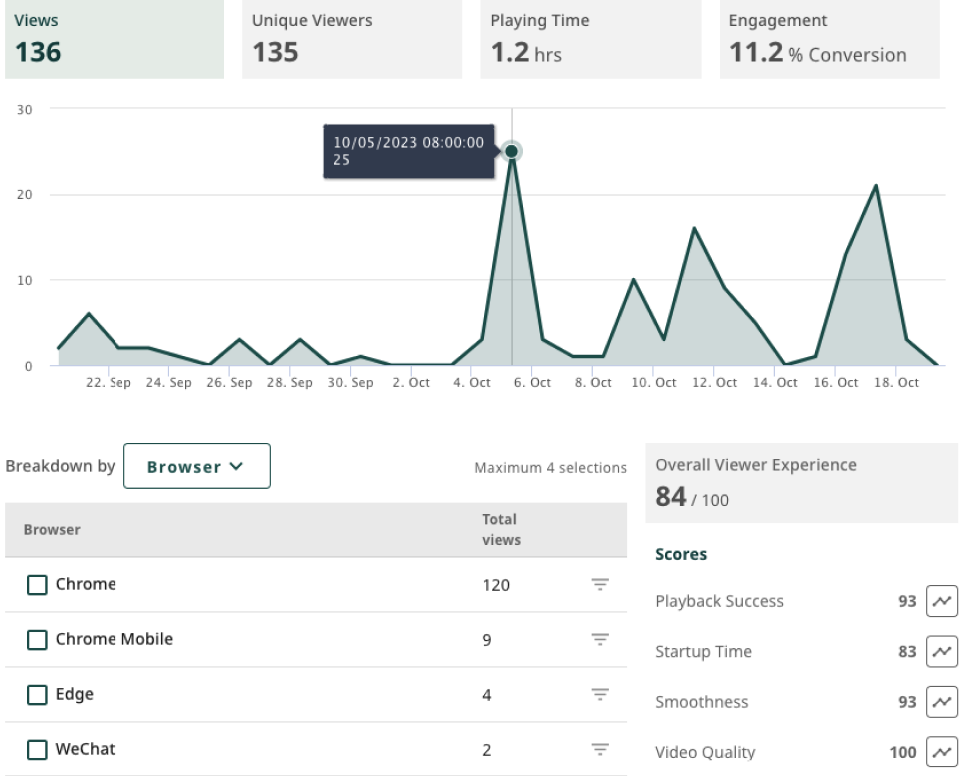Click the 10/05/2023 08:00:00 tooltip
The height and width of the screenshot is (776, 960).
tap(408, 151)
